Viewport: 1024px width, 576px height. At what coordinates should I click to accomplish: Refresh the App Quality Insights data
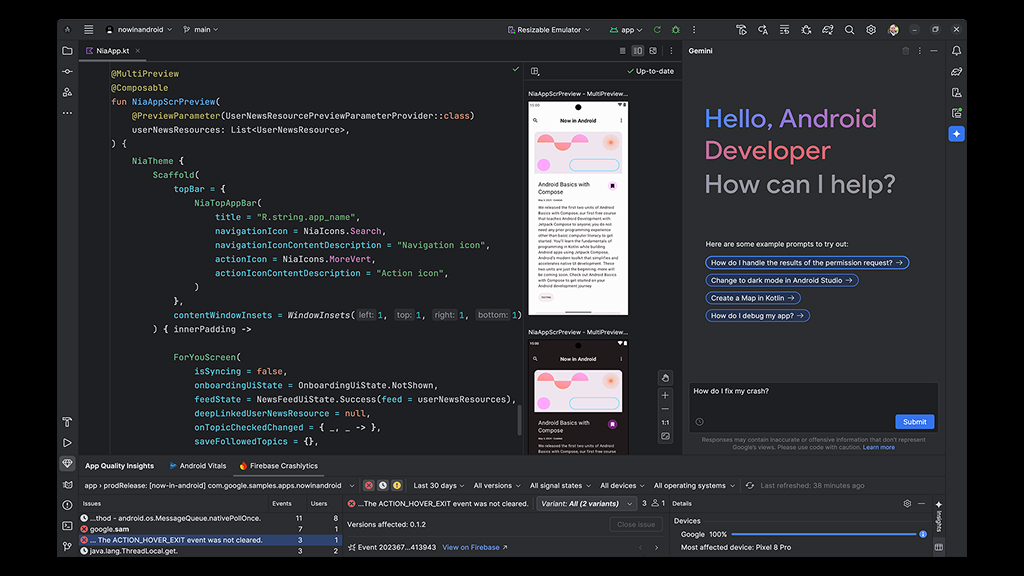750,485
